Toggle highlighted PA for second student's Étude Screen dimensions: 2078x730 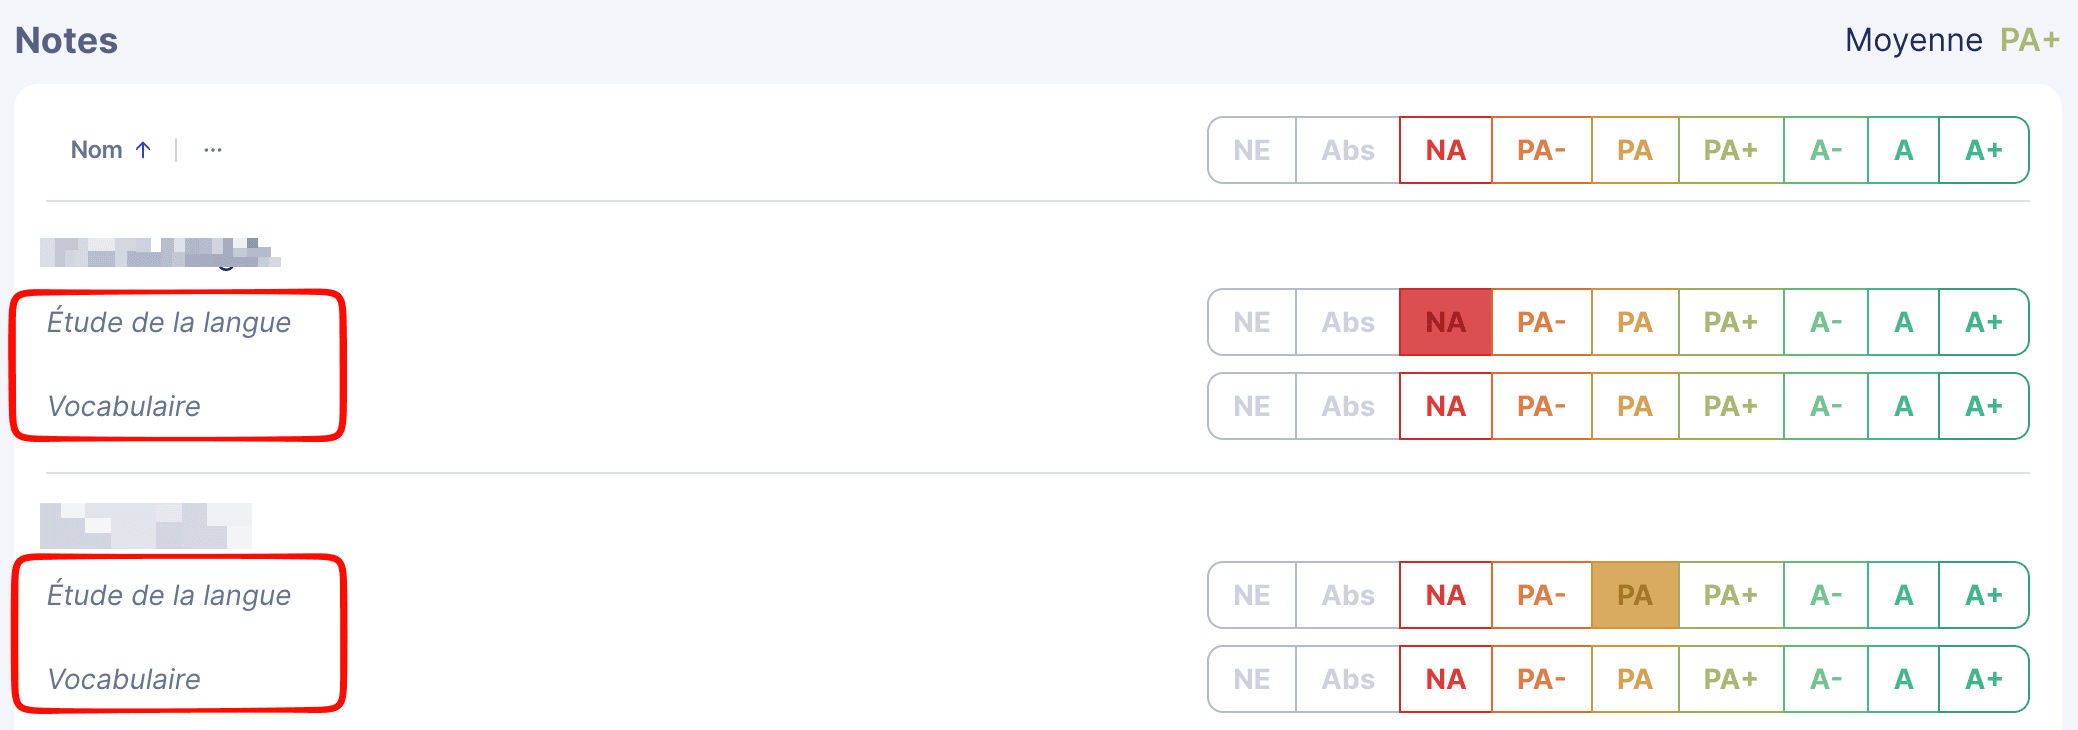(1634, 595)
